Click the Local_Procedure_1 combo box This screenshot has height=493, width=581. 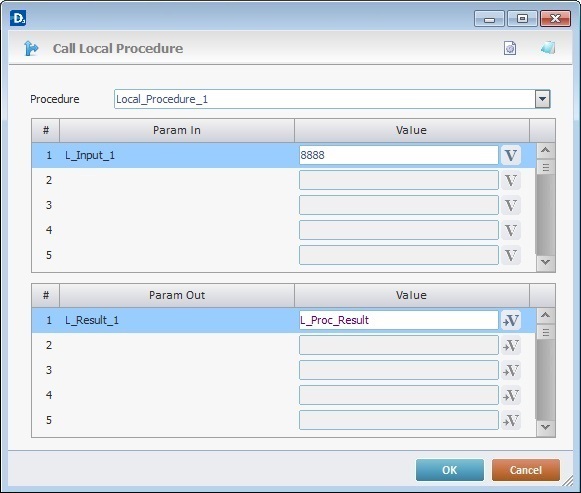[x=332, y=99]
